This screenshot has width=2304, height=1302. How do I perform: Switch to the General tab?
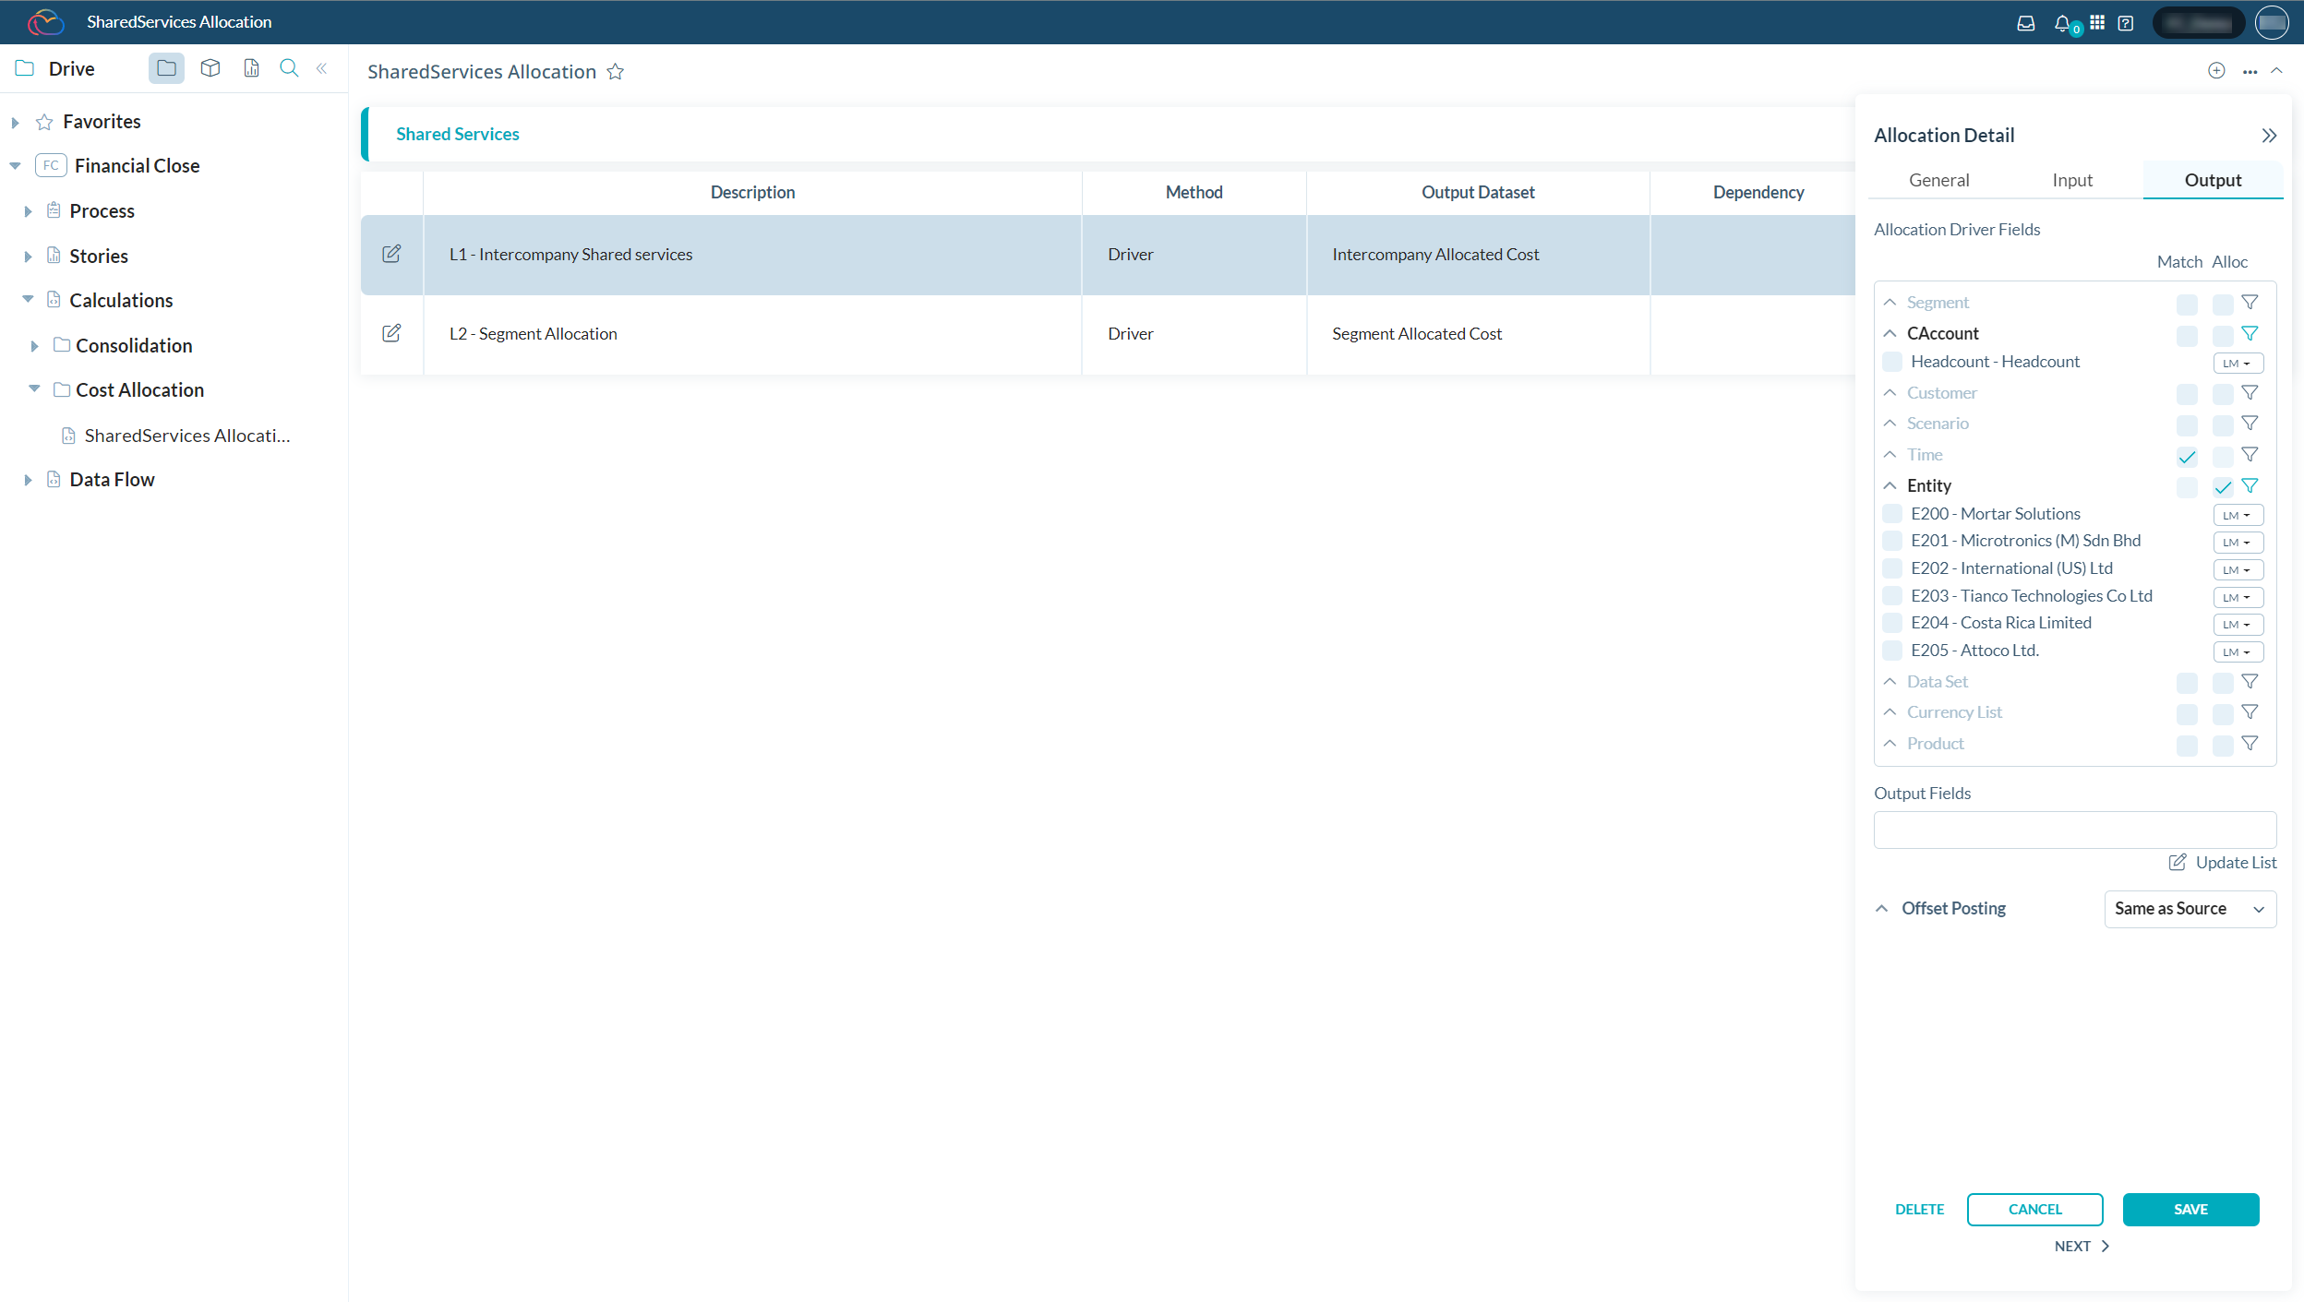(x=1938, y=180)
